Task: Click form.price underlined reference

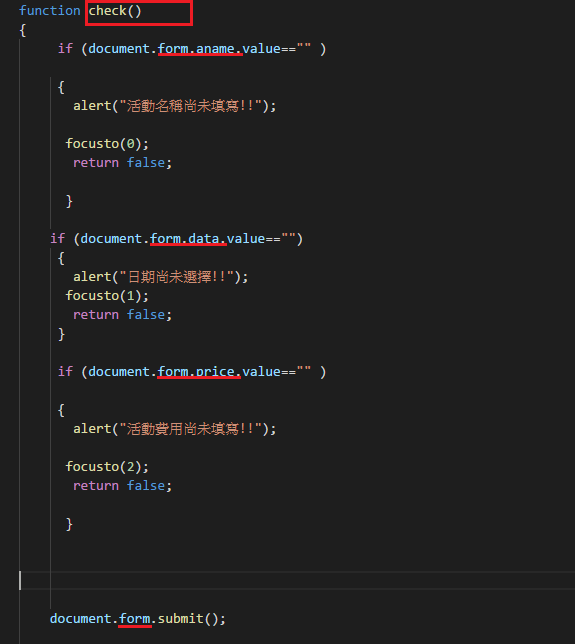Action: point(199,372)
